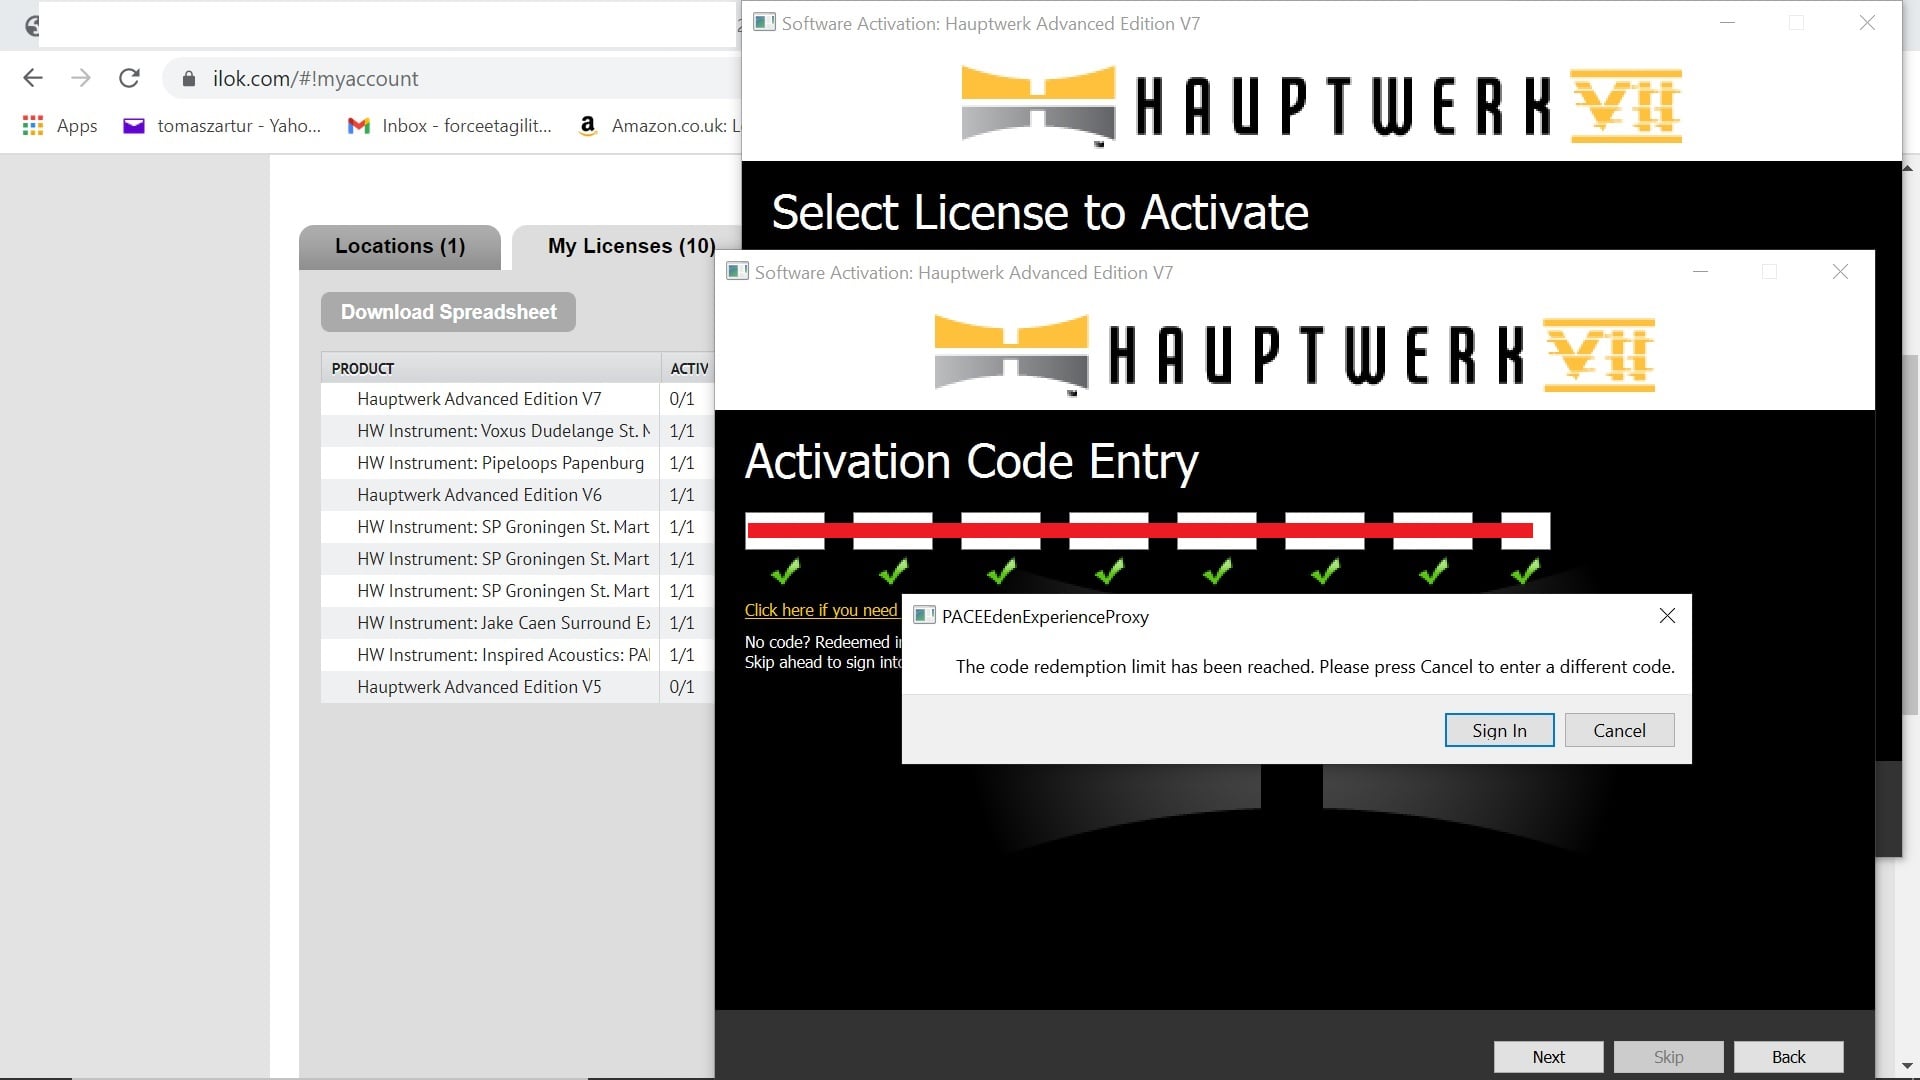Select the Hauptwerk Advanced Edition V7 license row

pyautogui.click(x=517, y=399)
